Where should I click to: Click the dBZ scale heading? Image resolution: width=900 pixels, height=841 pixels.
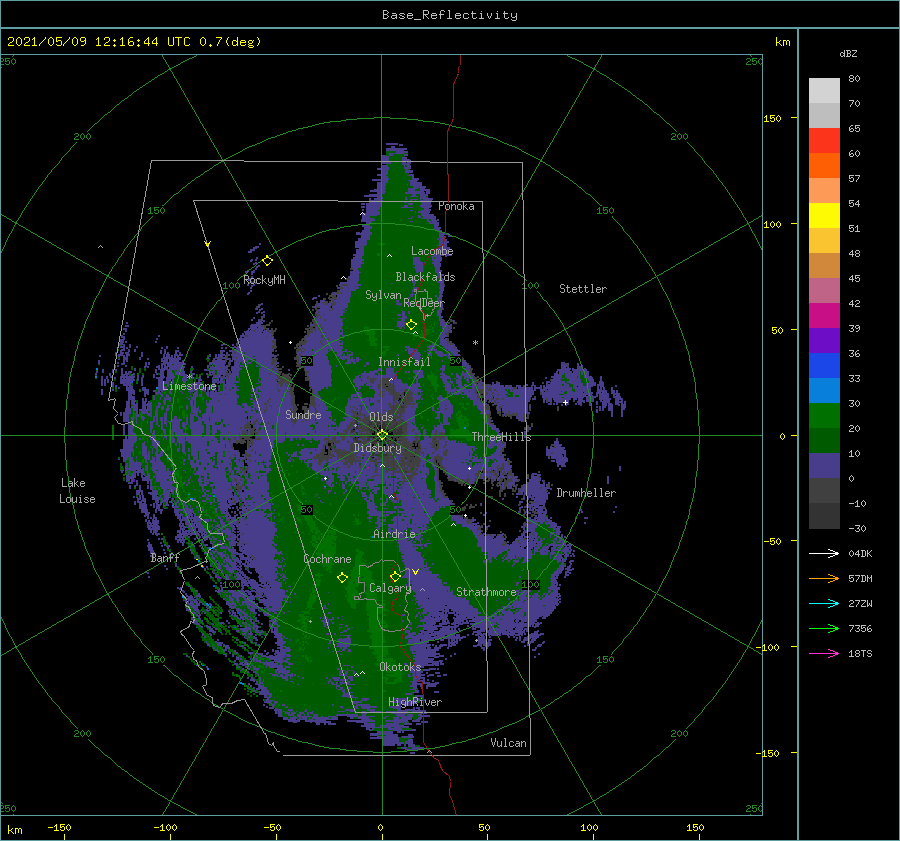coord(848,53)
